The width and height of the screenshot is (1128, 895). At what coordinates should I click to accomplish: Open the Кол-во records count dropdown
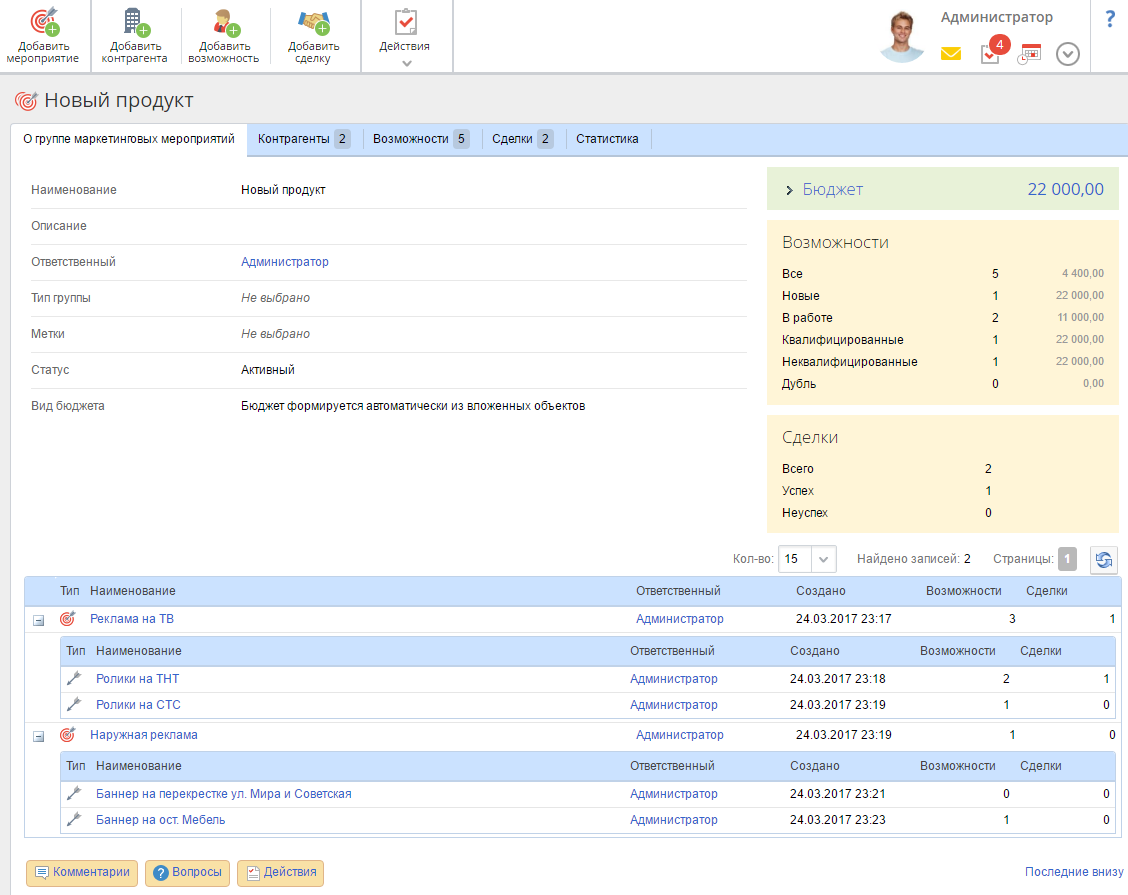[824, 559]
